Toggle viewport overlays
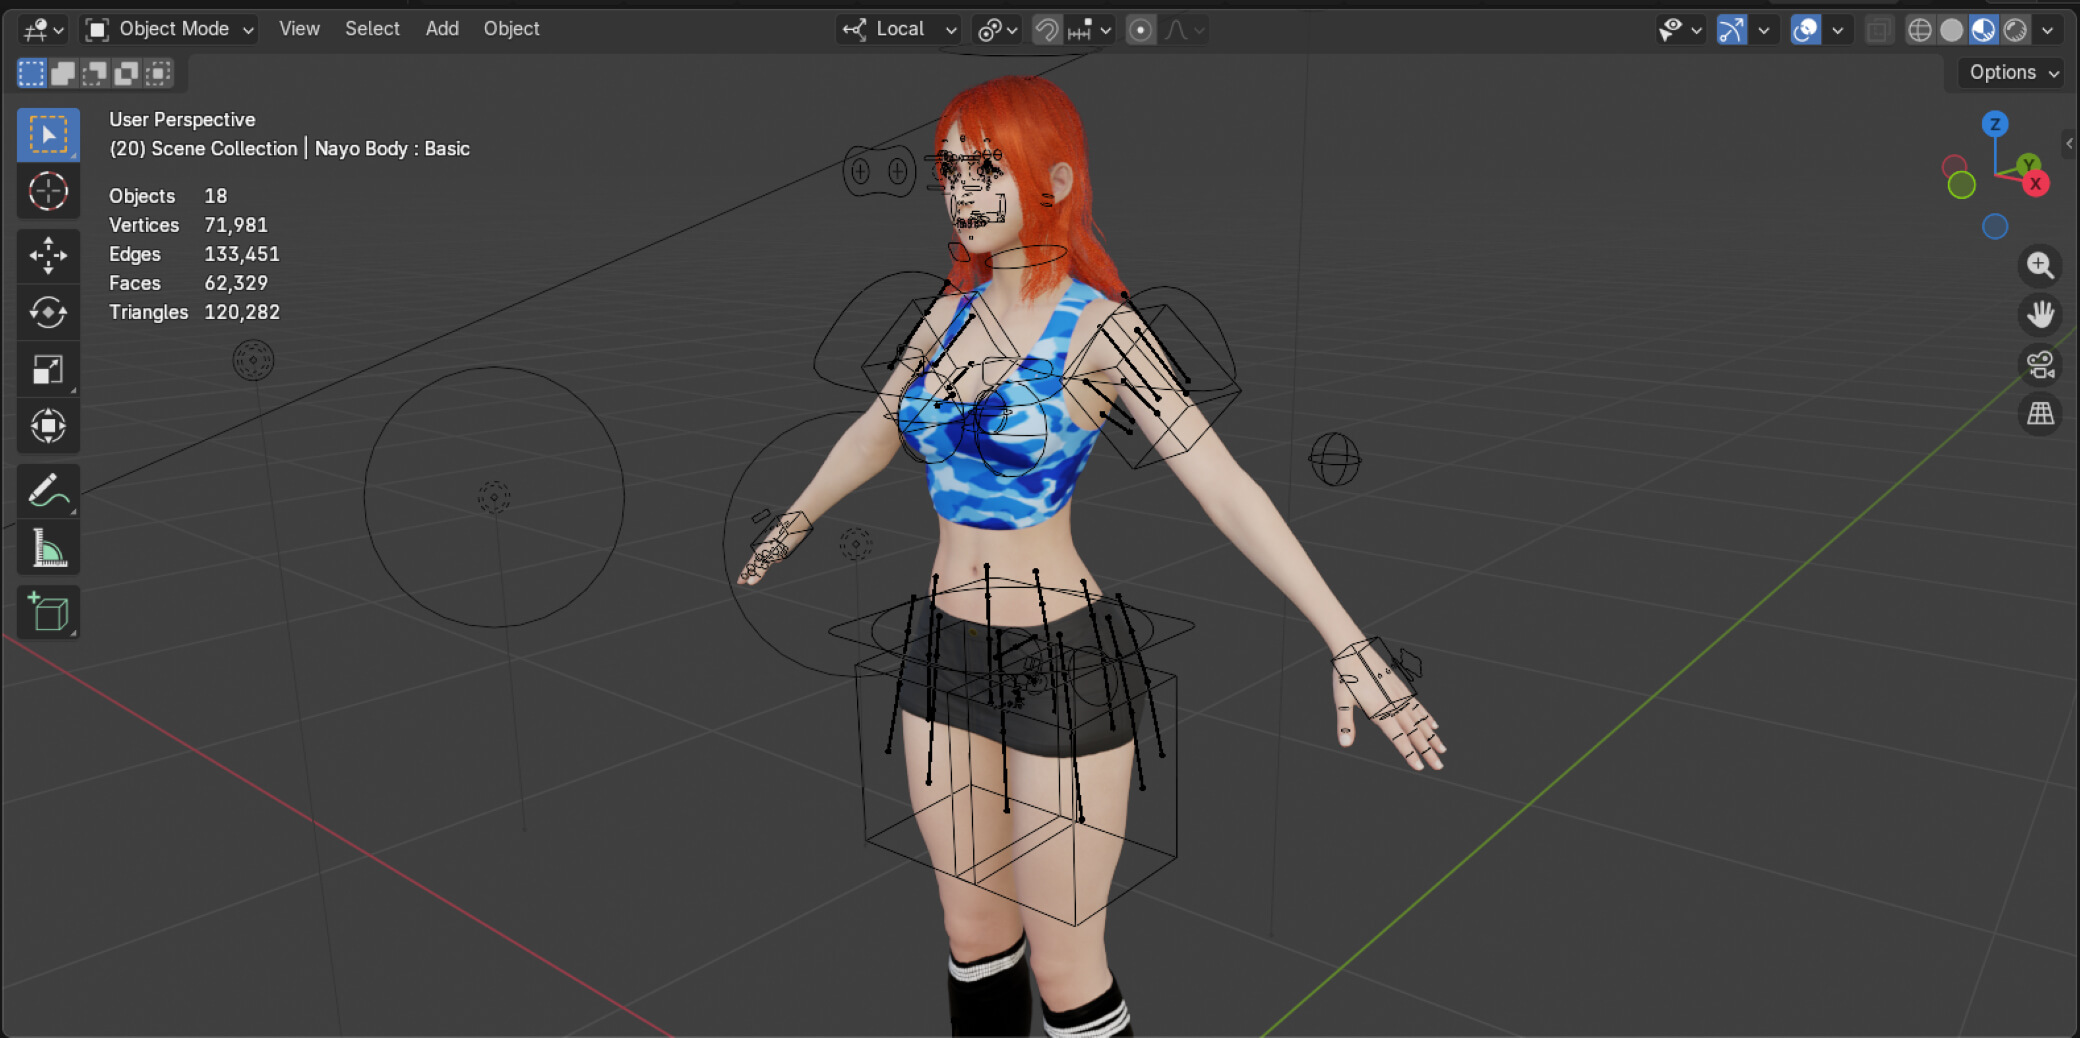Viewport: 2080px width, 1038px height. [x=1805, y=30]
